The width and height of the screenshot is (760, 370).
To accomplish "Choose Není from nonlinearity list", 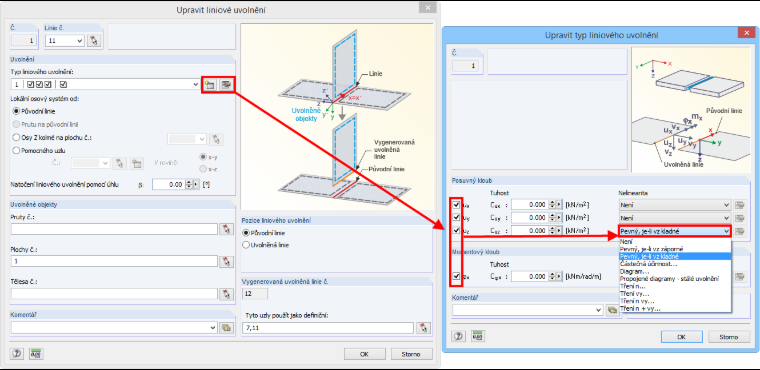I will point(675,241).
